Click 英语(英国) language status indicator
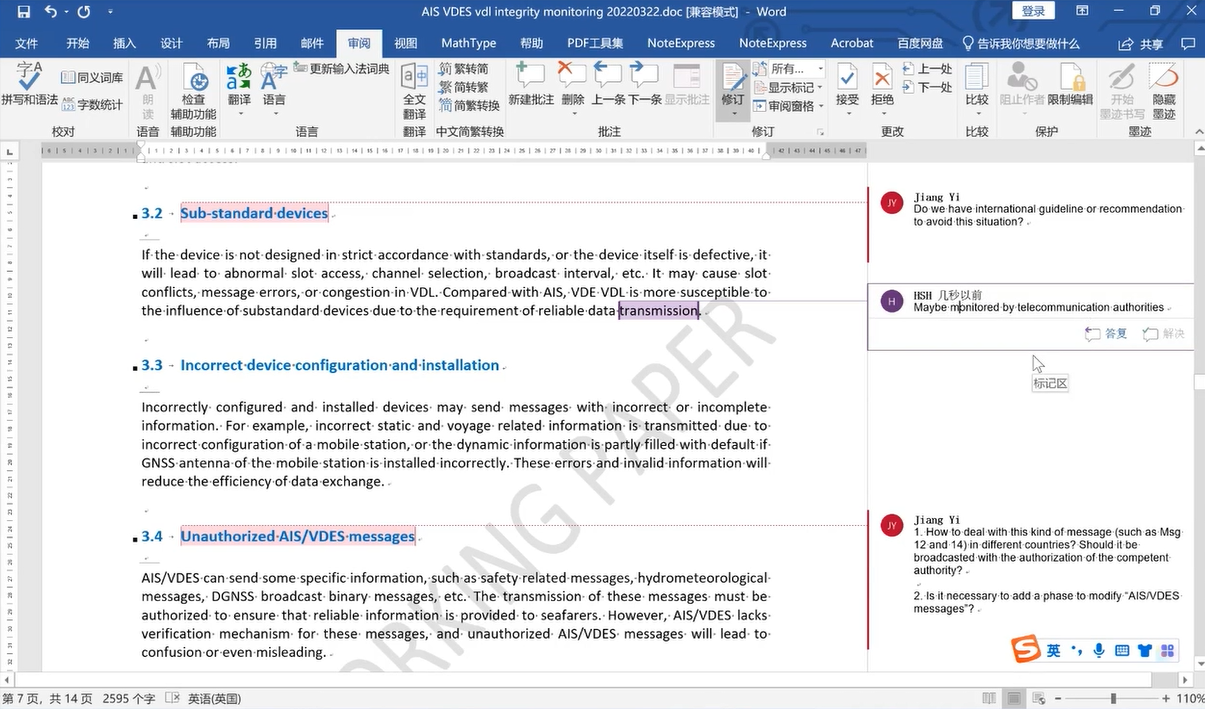The height and width of the screenshot is (709, 1205). coord(215,698)
